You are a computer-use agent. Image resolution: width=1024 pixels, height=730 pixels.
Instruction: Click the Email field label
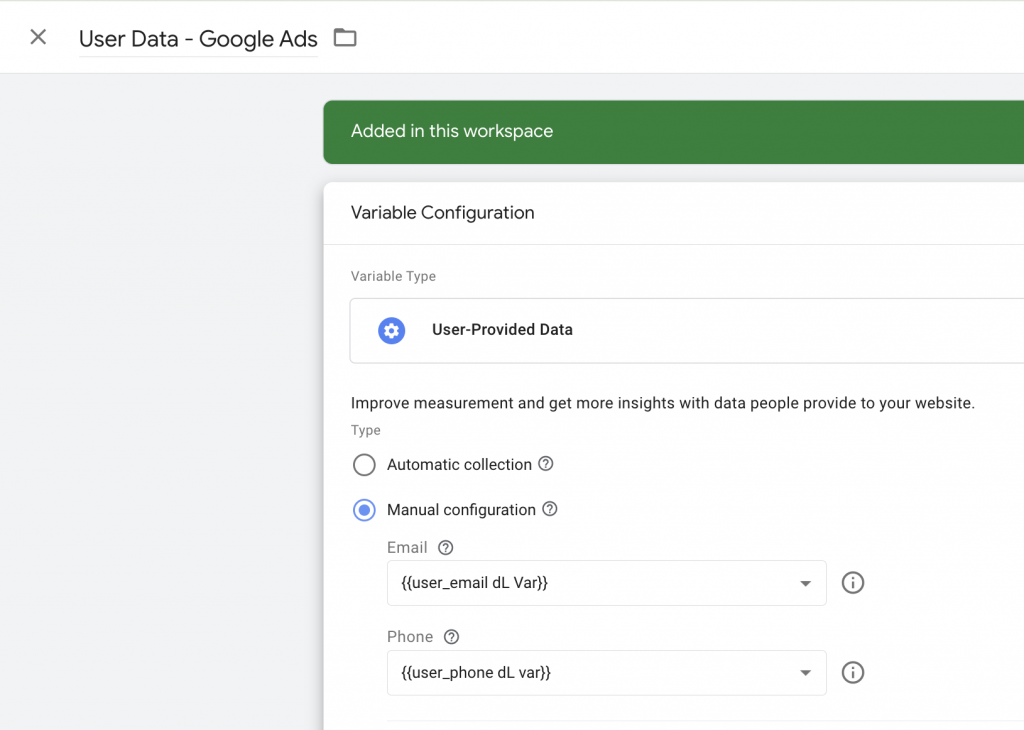coord(407,547)
